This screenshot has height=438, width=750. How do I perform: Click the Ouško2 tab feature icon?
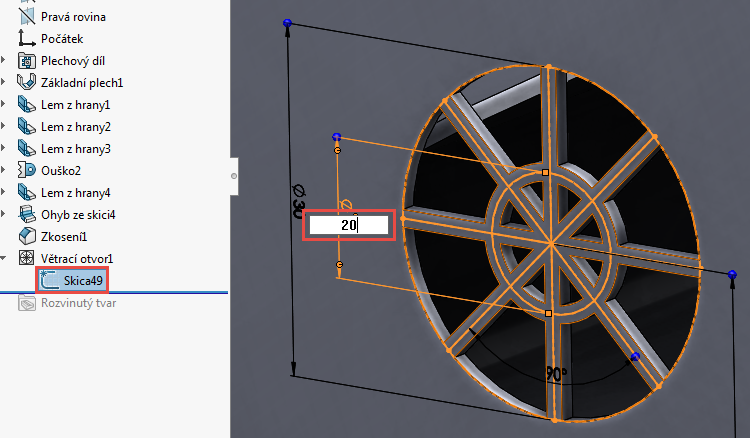[27, 170]
